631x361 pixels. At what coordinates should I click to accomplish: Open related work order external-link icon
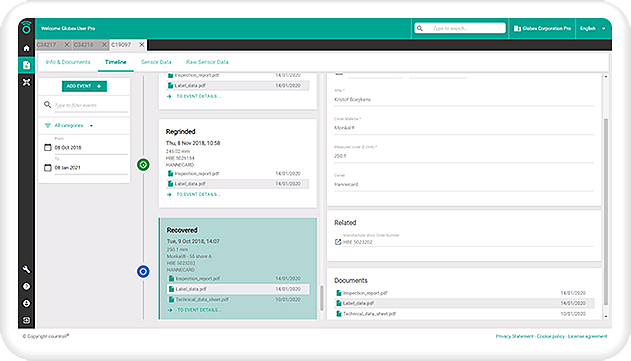pos(338,242)
